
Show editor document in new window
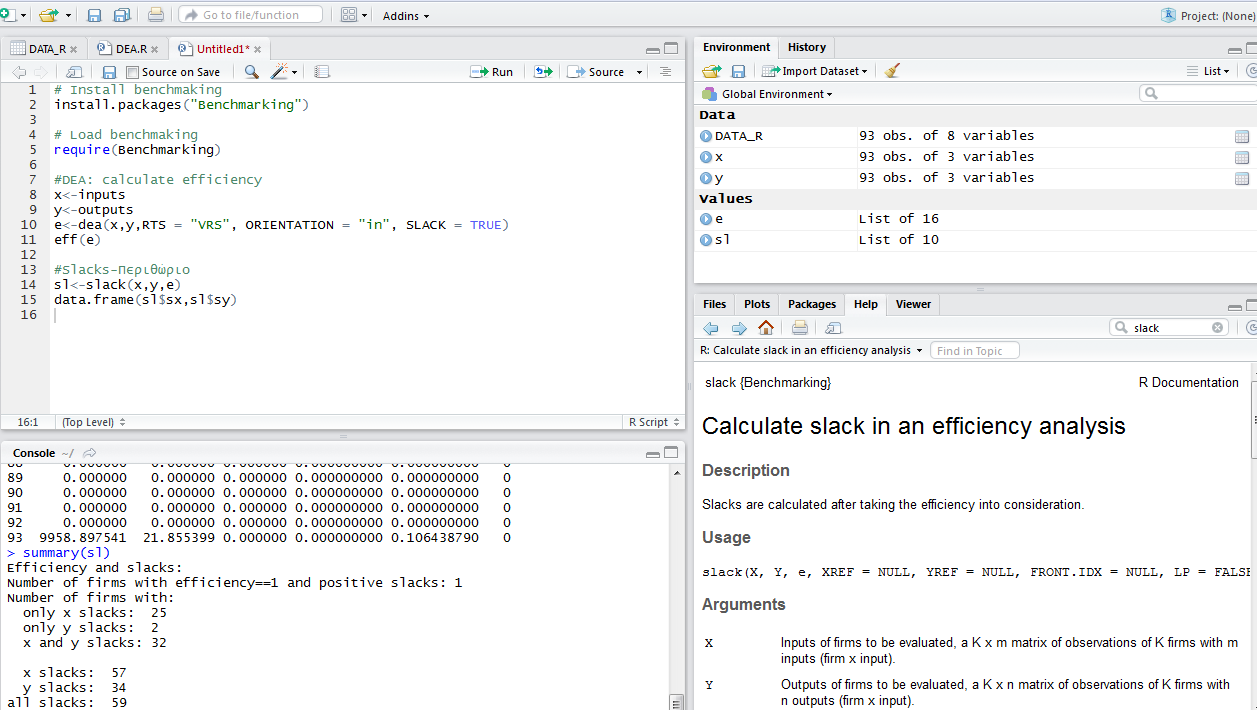[x=74, y=72]
